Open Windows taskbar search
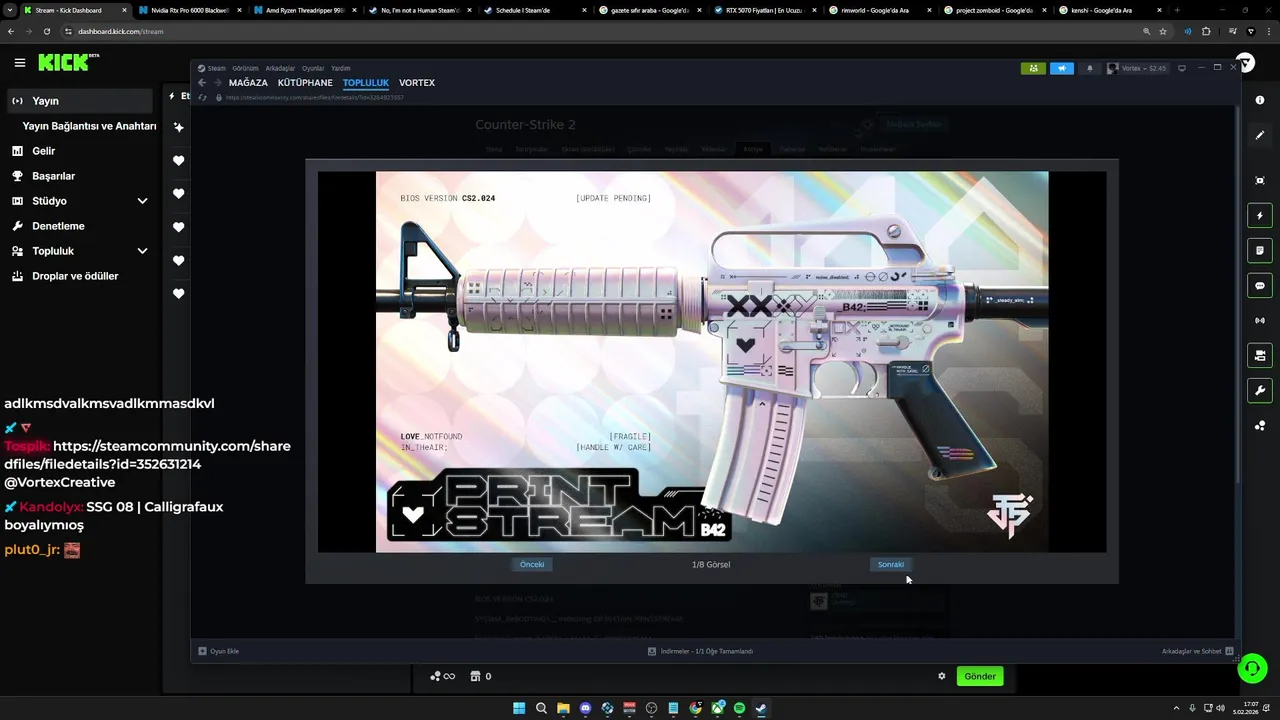Screen dimensions: 1280x720 (x=541, y=708)
